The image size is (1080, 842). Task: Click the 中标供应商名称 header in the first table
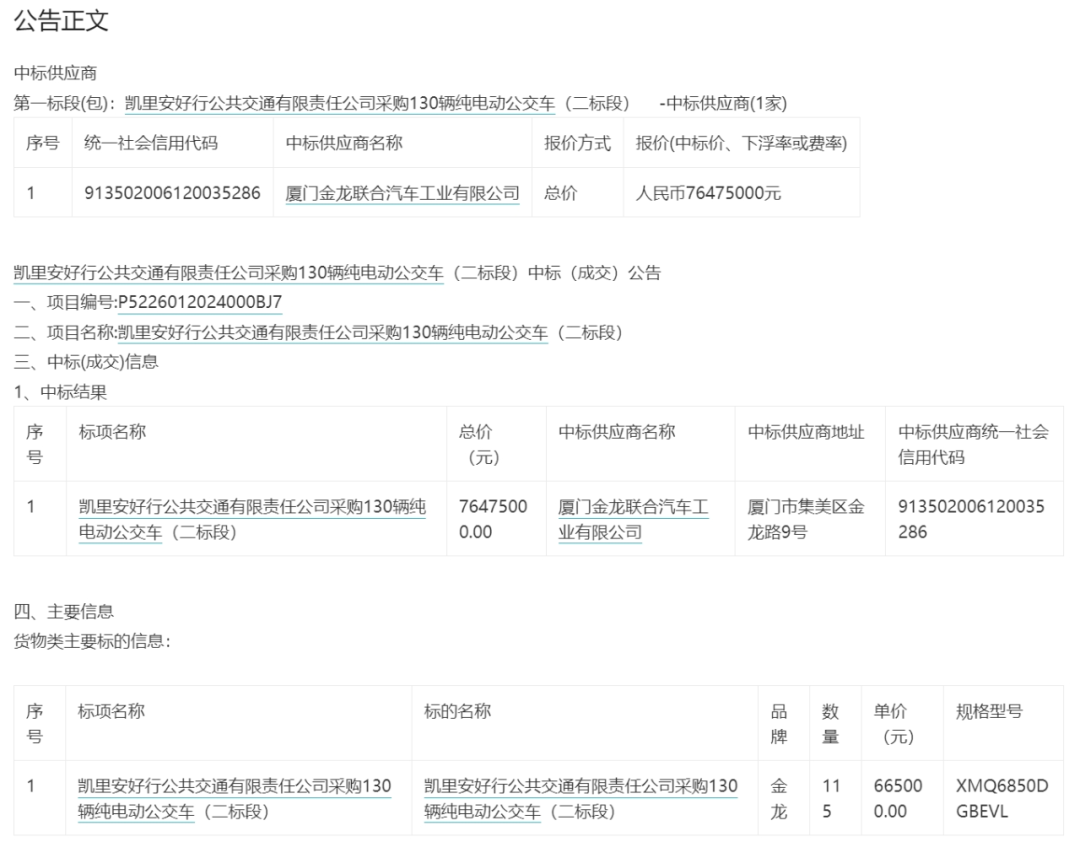point(344,143)
